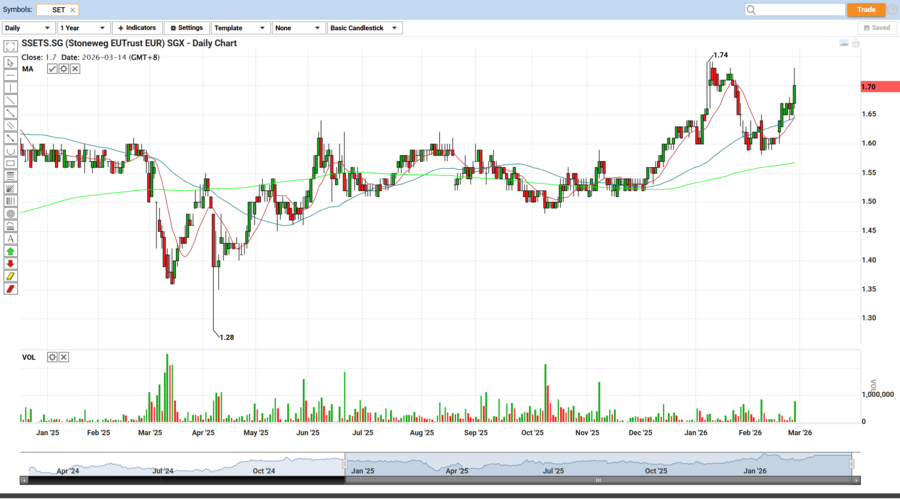The height and width of the screenshot is (499, 900).
Task: Expand the 1 Year range dropdown
Action: (83, 28)
